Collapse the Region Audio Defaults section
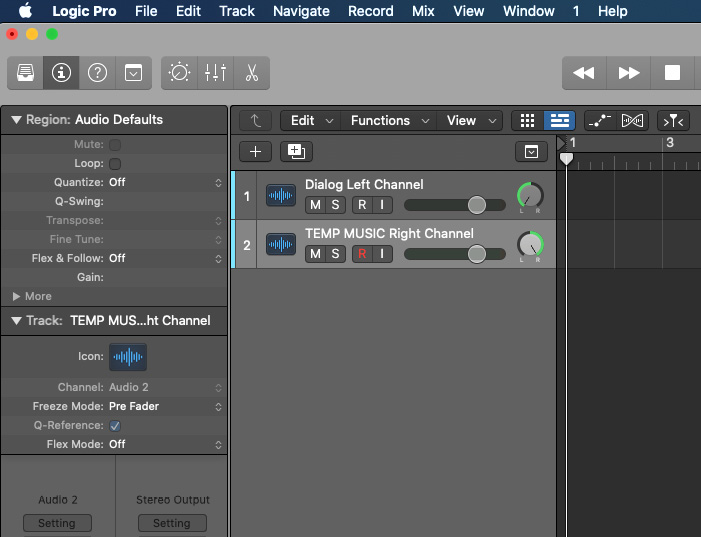Screen dimensions: 701x537 tap(17, 120)
